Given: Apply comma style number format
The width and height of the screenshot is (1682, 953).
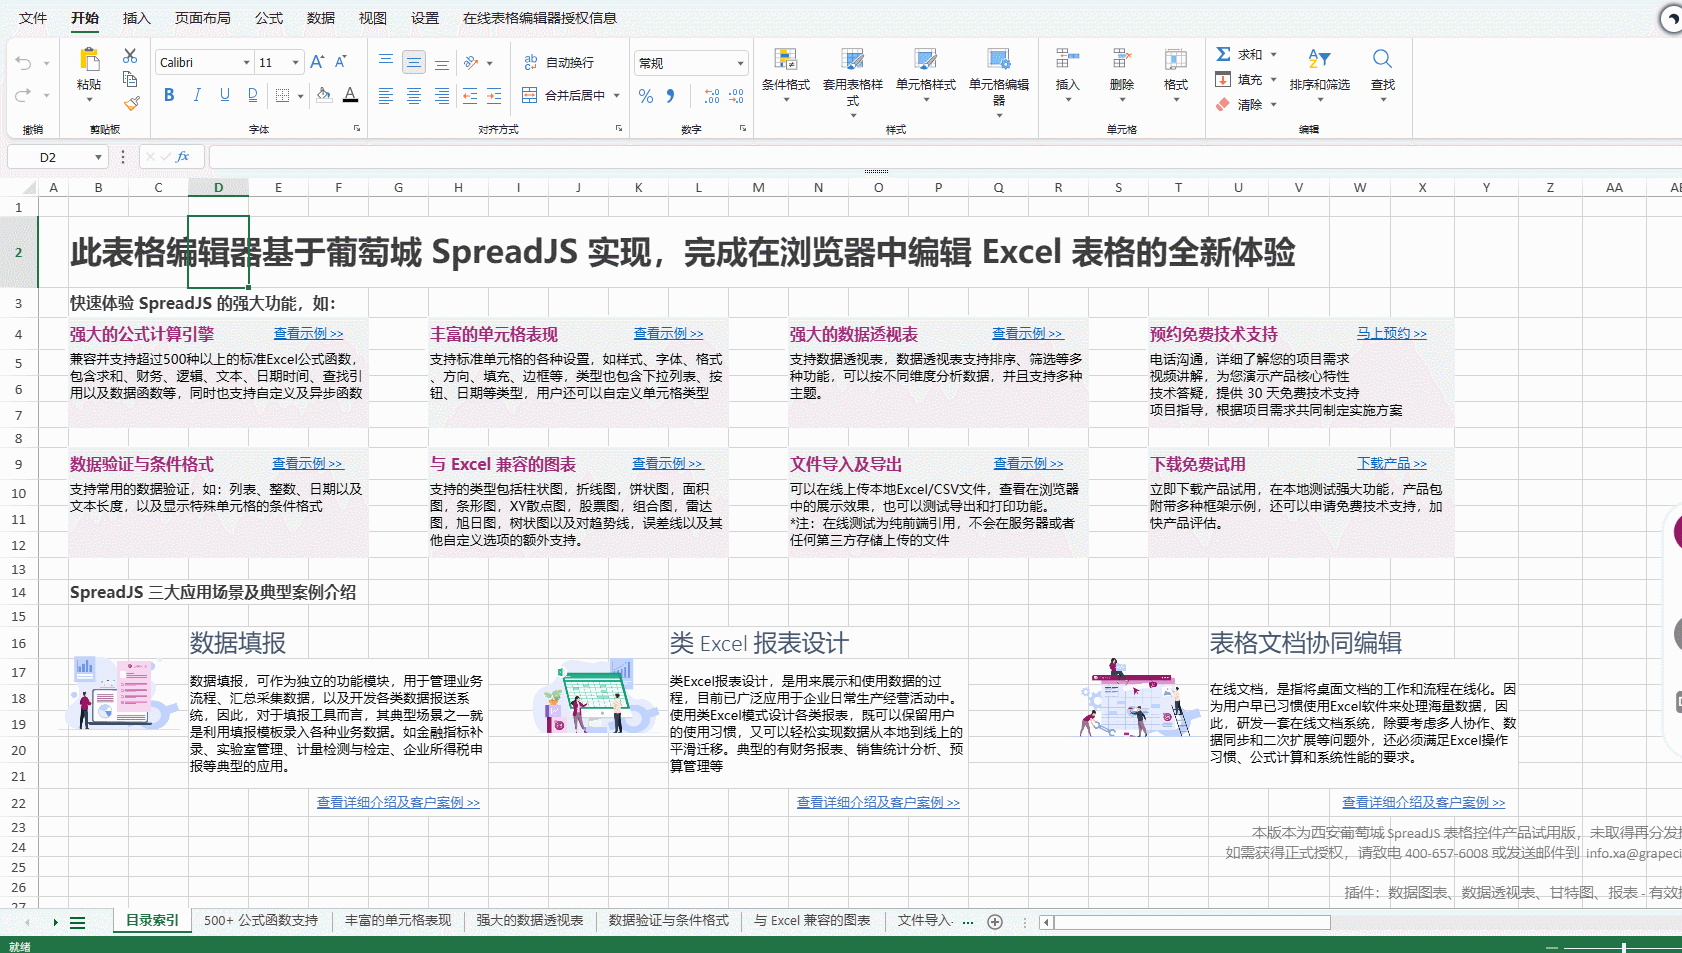Looking at the screenshot, I should pyautogui.click(x=671, y=96).
